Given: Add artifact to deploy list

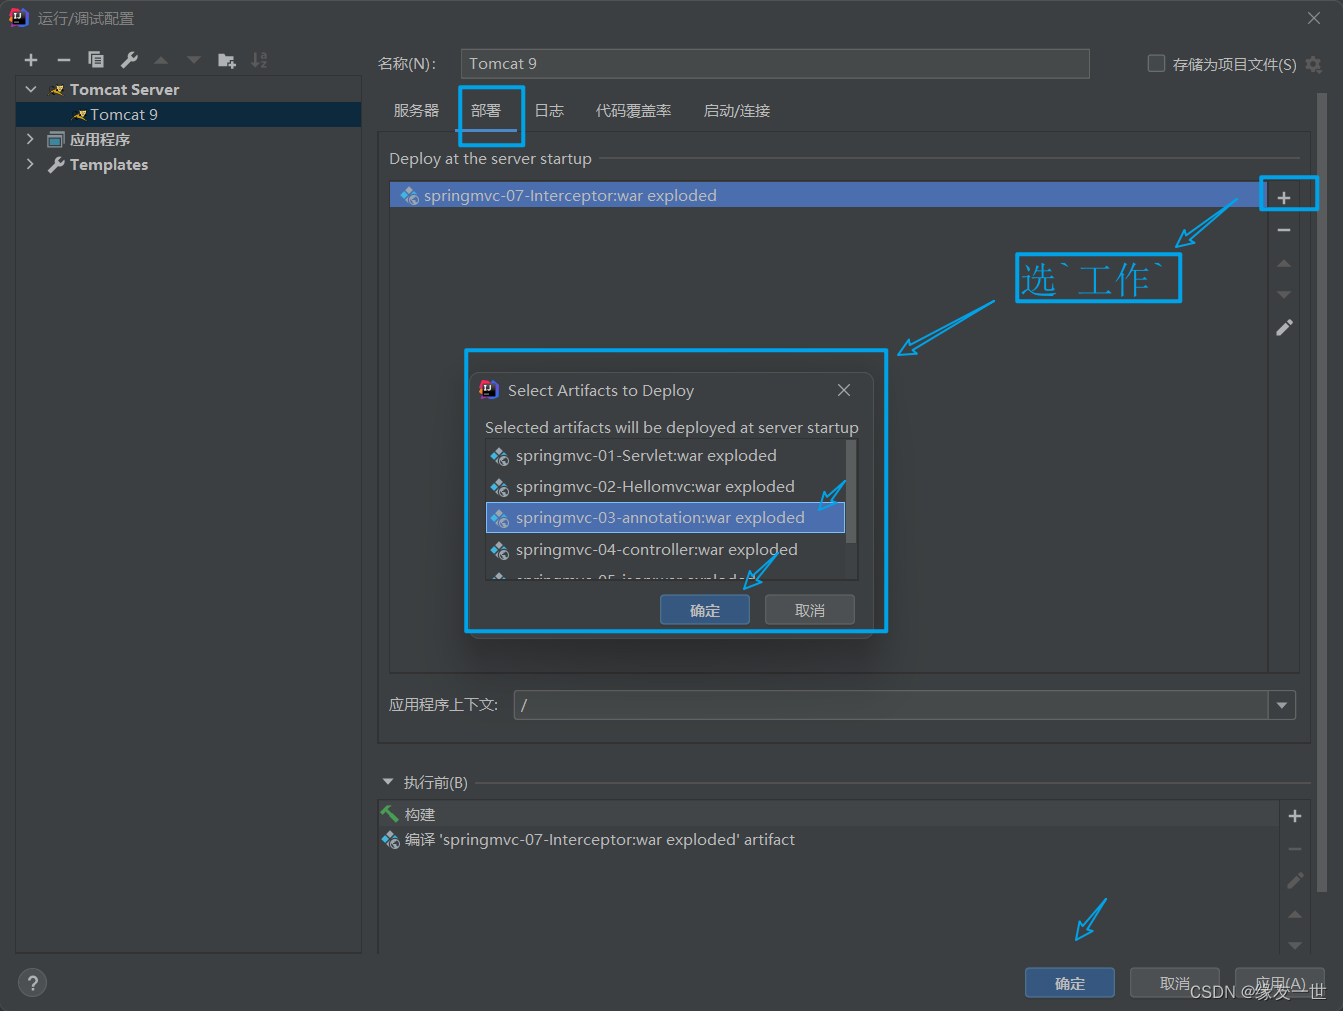Looking at the screenshot, I should point(1284,197).
